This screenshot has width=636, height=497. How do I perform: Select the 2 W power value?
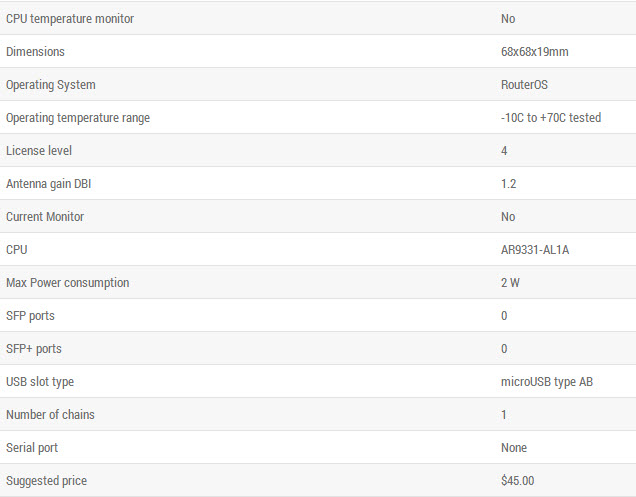(x=510, y=283)
